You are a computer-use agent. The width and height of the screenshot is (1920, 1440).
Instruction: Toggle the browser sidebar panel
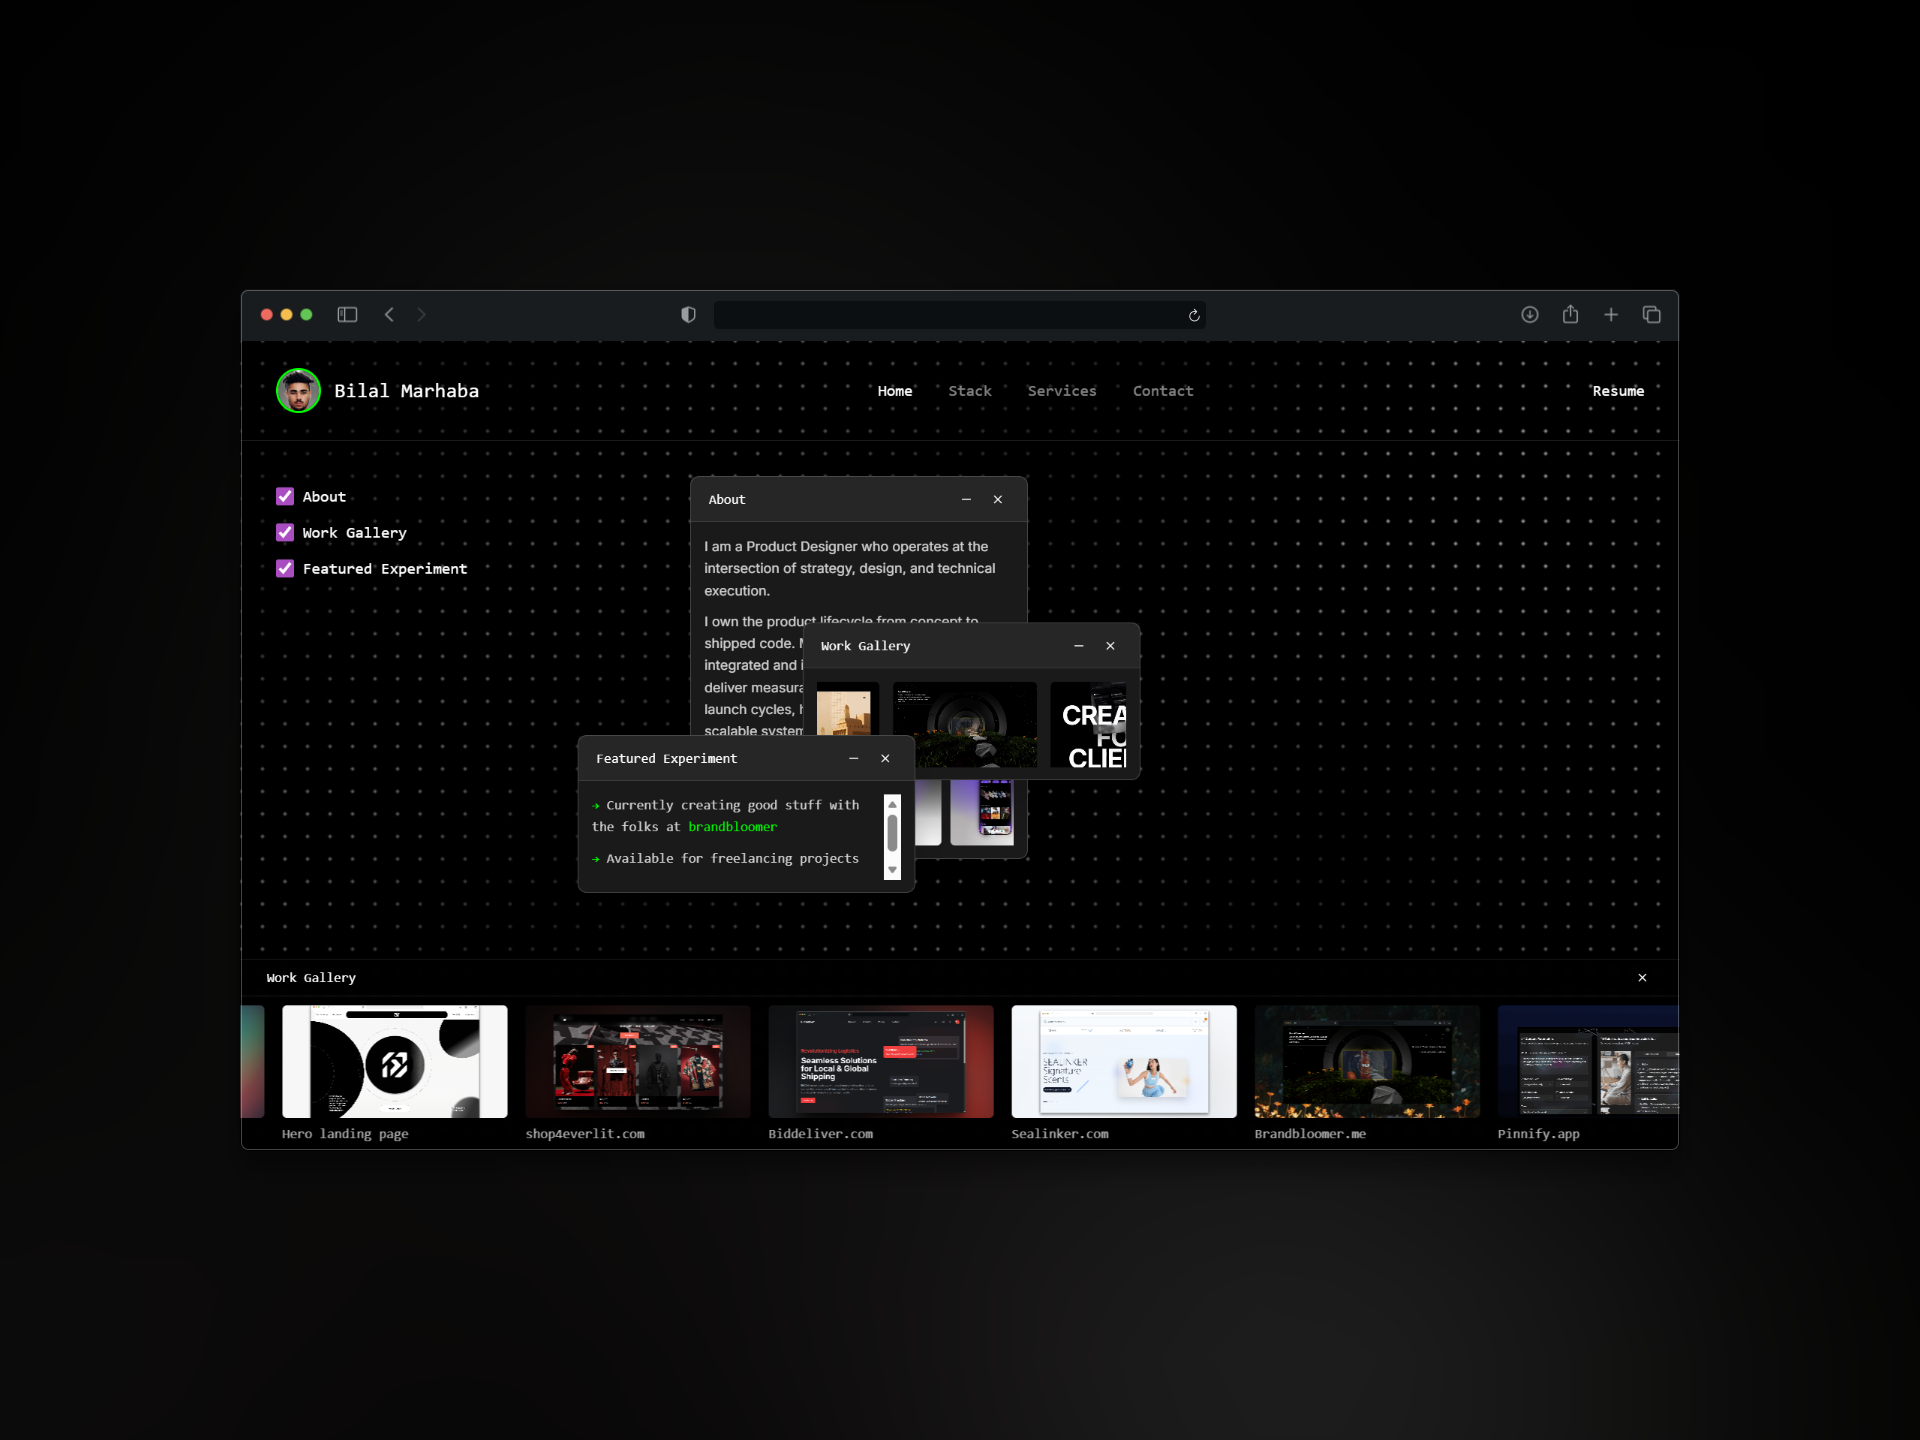pyautogui.click(x=347, y=315)
